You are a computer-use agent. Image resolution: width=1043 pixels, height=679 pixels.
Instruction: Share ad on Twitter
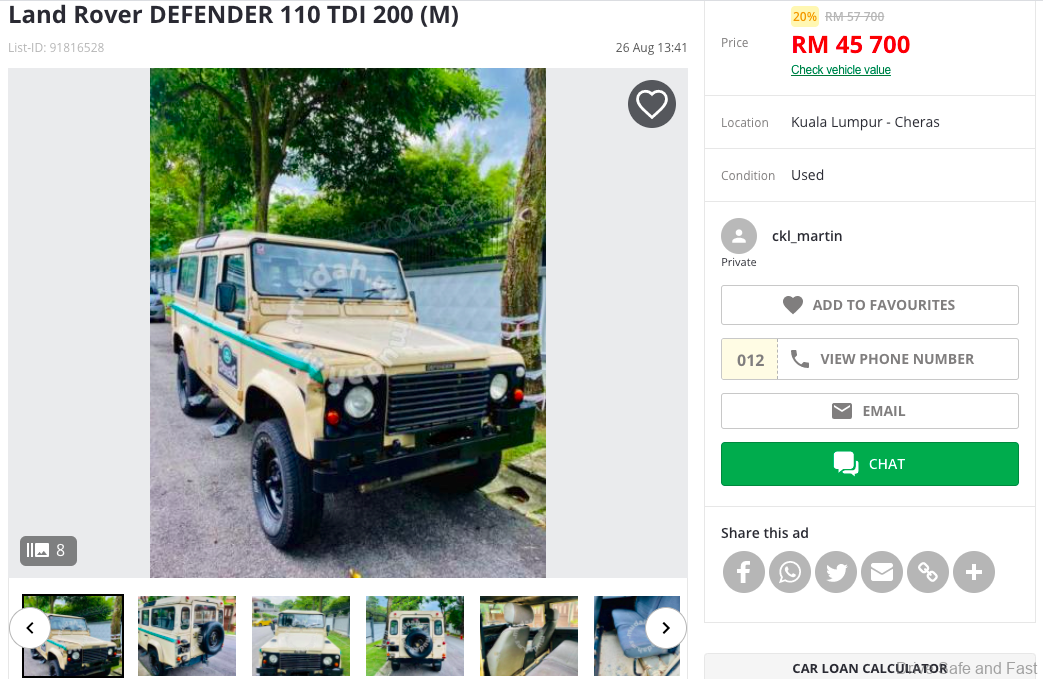point(836,572)
